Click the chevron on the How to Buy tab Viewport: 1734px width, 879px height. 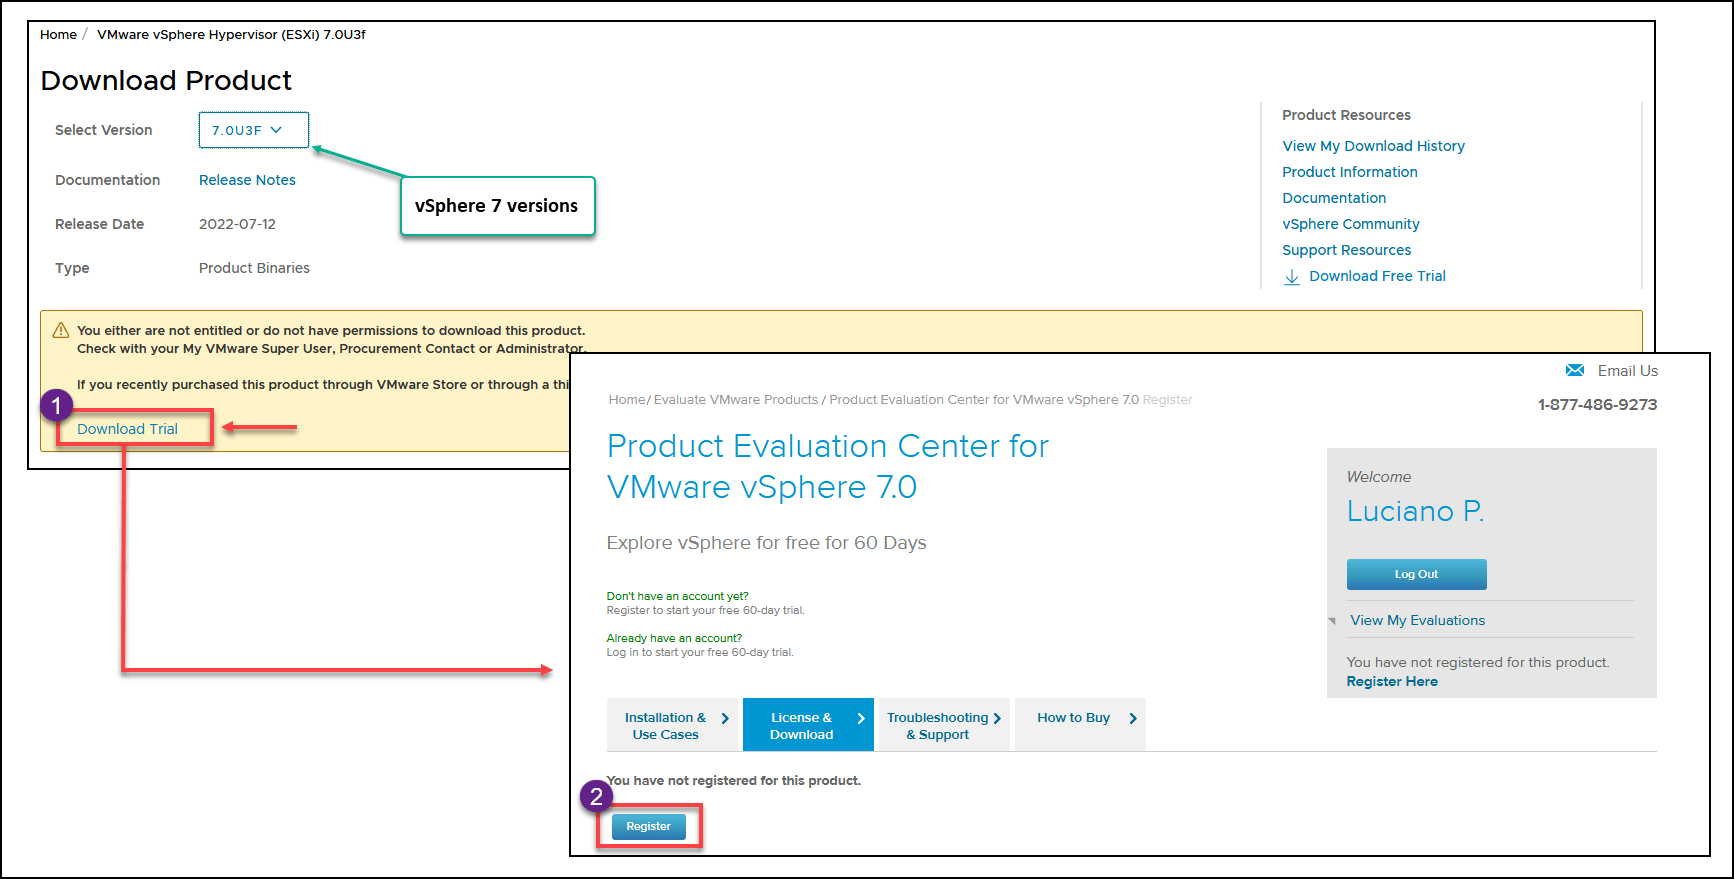click(1133, 718)
